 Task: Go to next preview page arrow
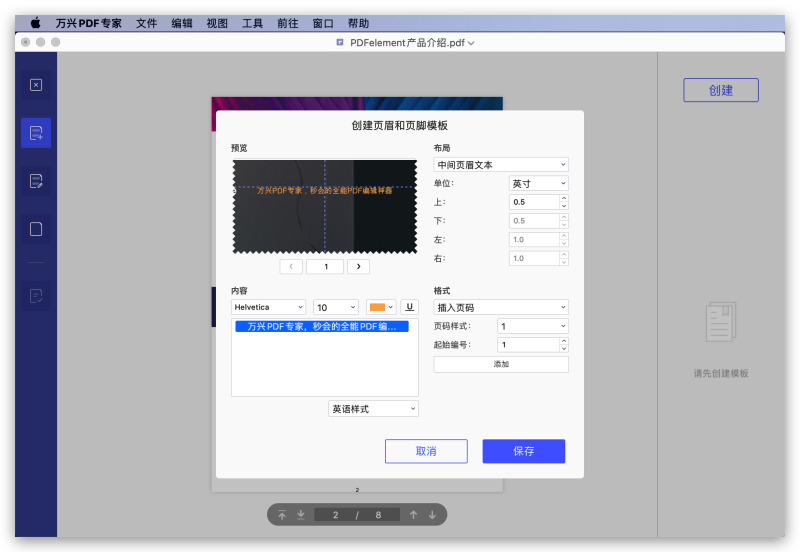click(358, 266)
